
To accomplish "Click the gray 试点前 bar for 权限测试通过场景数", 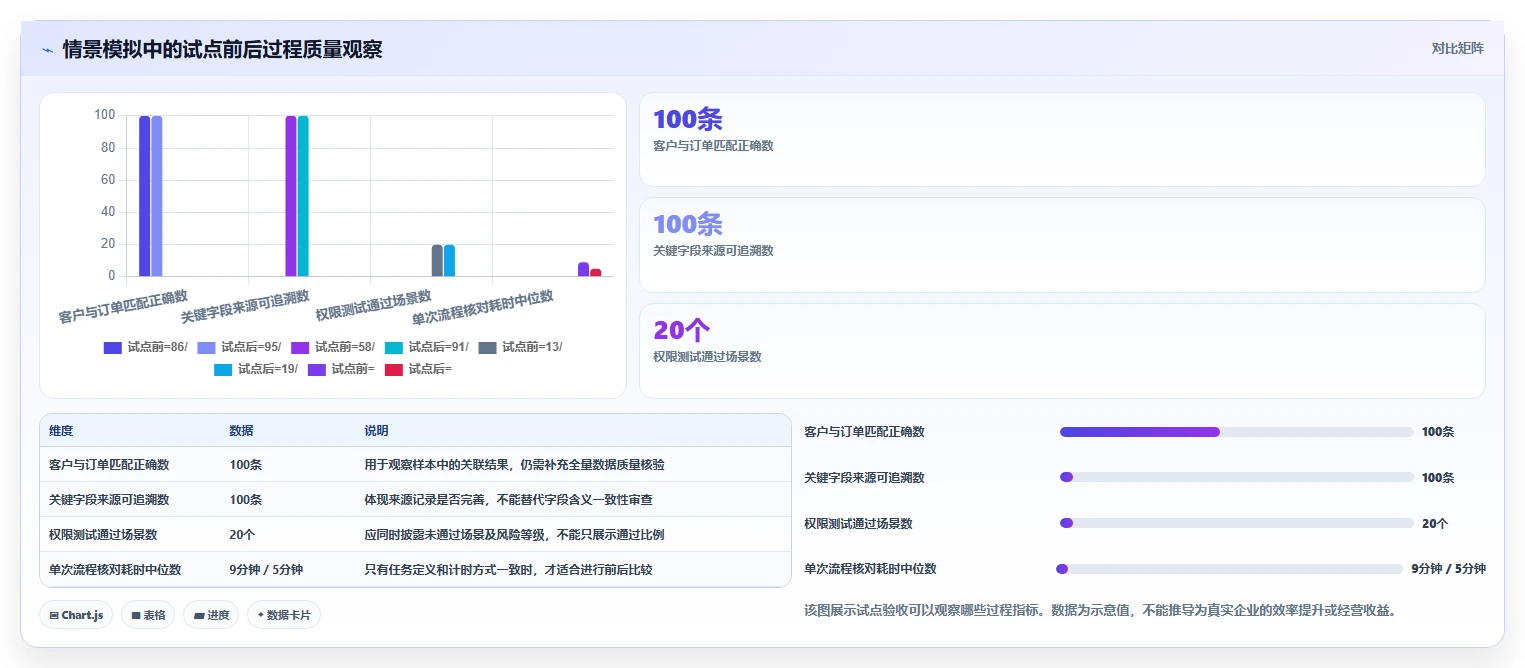I will coord(437,260).
